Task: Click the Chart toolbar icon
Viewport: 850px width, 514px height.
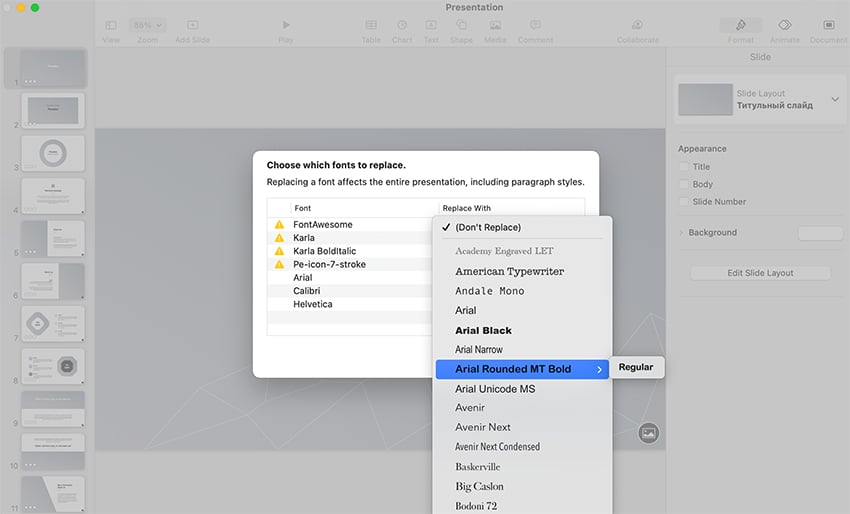Action: point(402,25)
